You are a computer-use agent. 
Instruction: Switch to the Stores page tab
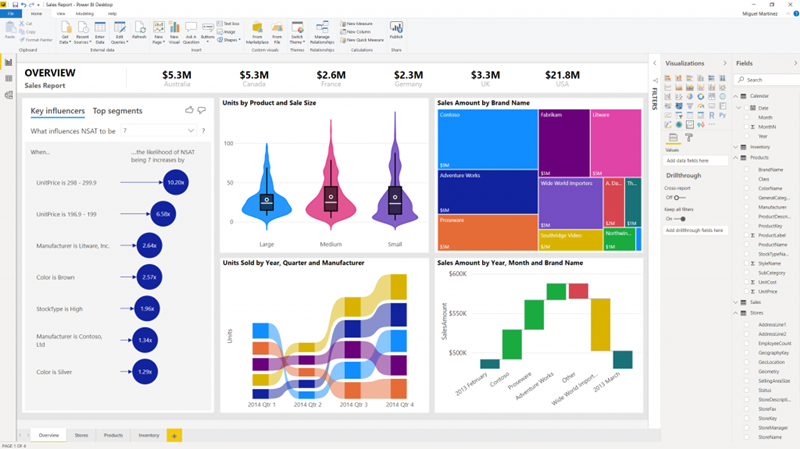(81, 435)
